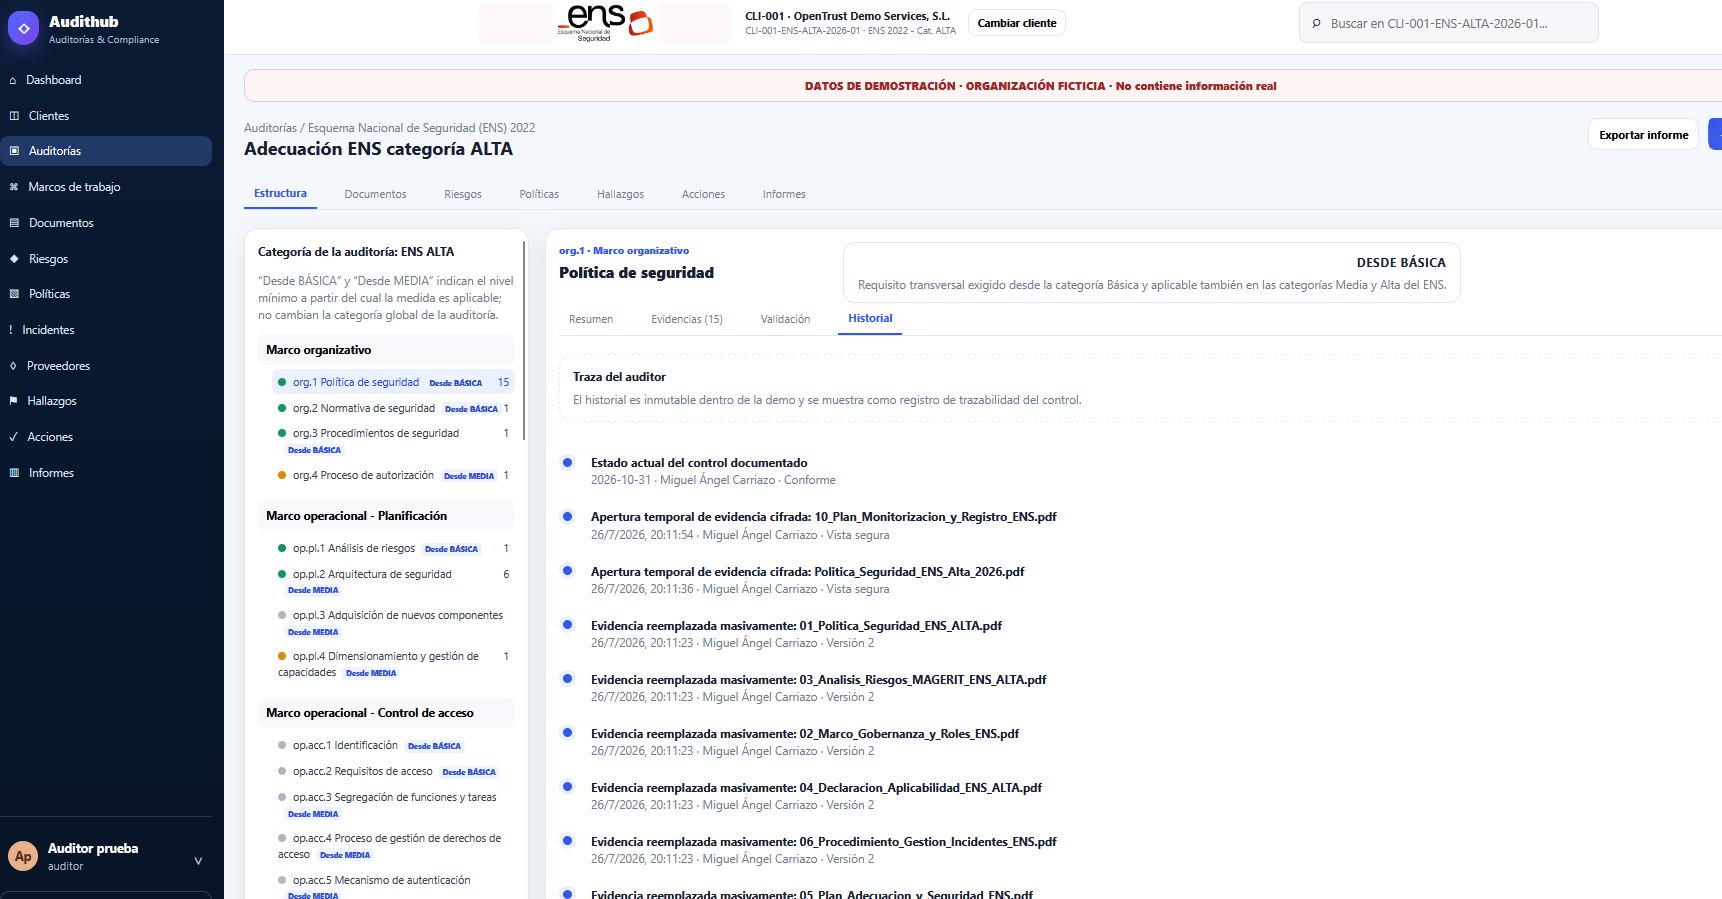Select op.acc.1 Identificación control
This screenshot has width=1722, height=899.
(393, 745)
